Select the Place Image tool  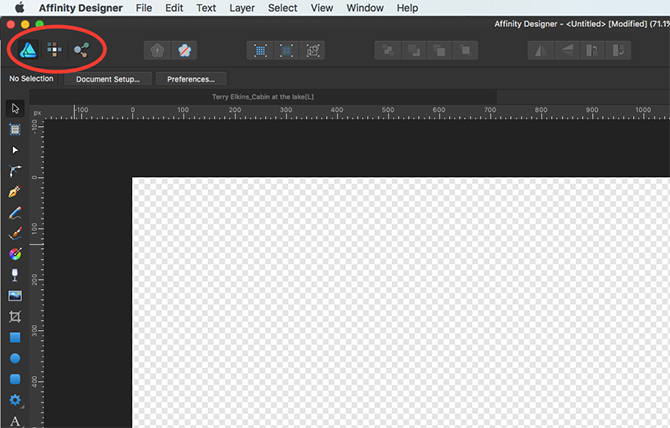tap(15, 296)
